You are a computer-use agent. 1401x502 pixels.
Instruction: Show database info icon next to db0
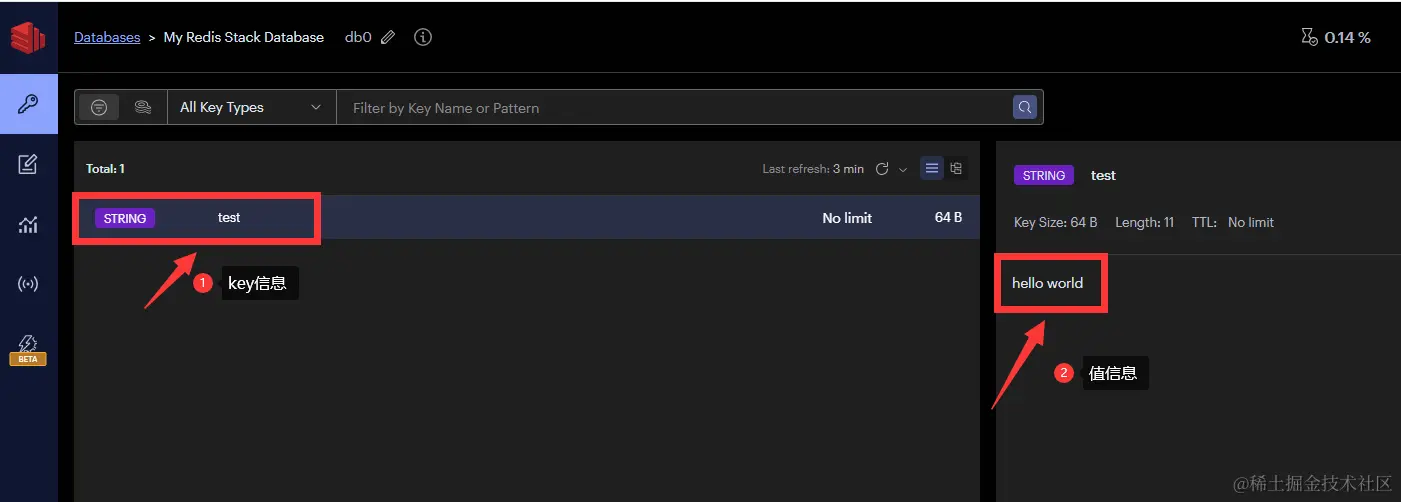click(x=423, y=37)
